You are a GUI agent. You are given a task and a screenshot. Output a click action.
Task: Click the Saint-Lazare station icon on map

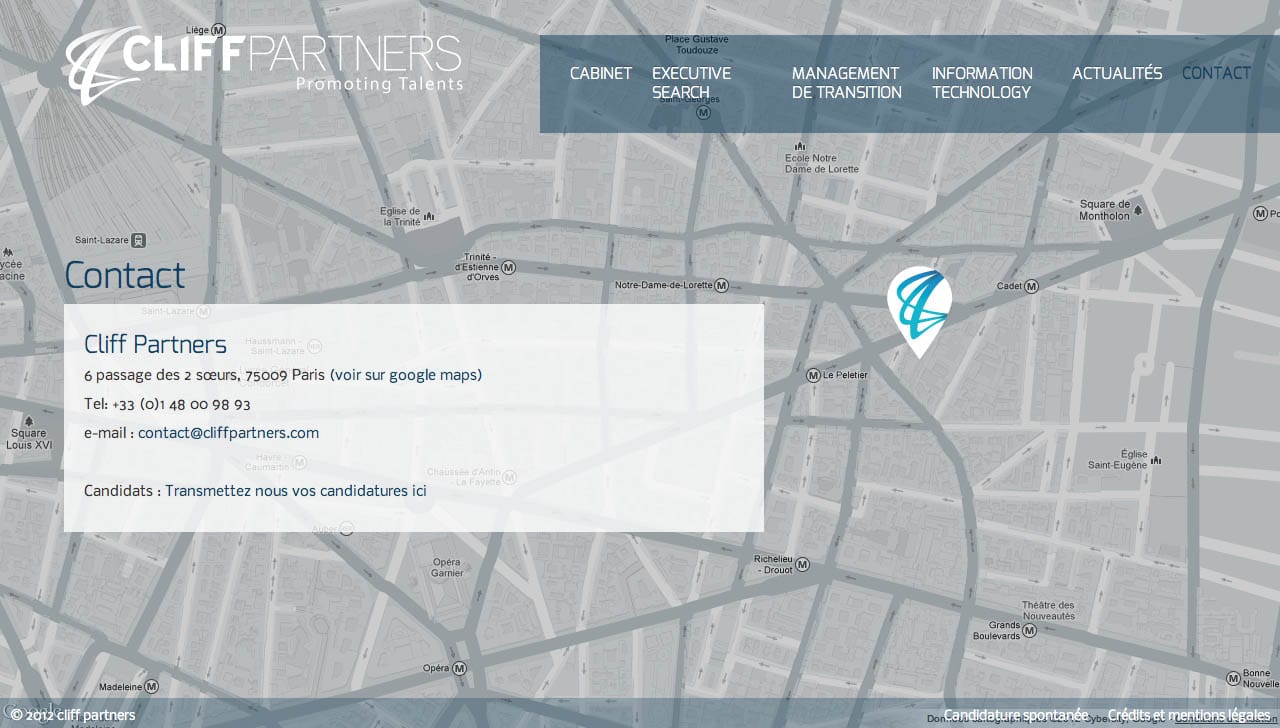click(138, 240)
